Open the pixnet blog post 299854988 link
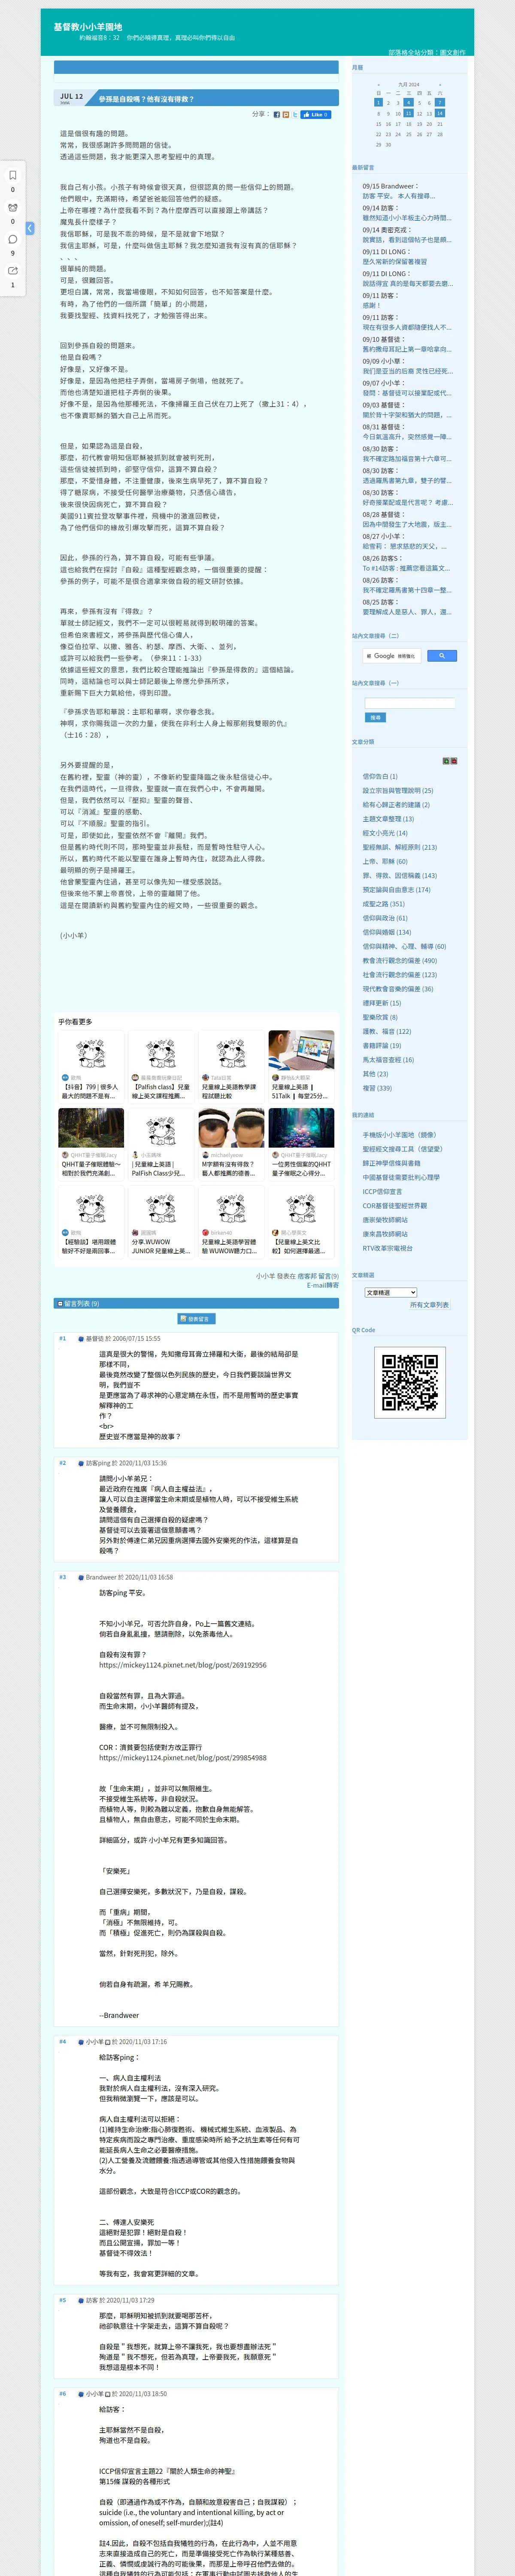This screenshot has width=515, height=2576. (x=182, y=1757)
